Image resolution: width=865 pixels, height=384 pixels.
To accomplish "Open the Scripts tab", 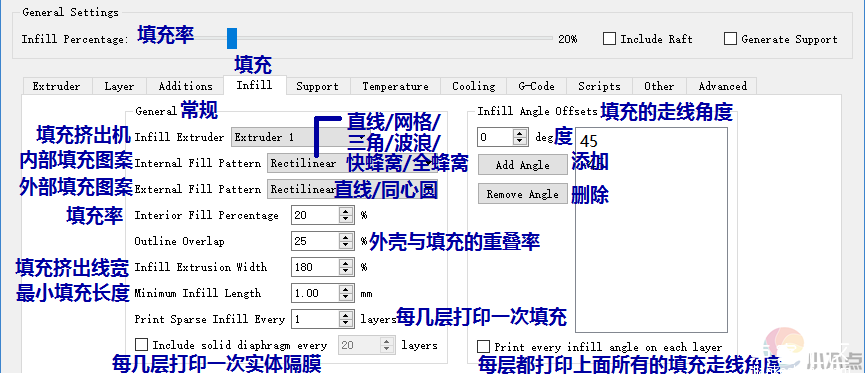I will [x=599, y=86].
